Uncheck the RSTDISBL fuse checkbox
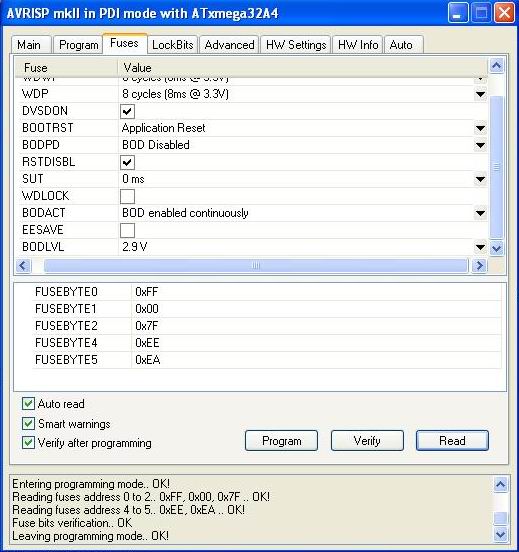The image size is (519, 552). click(x=127, y=162)
